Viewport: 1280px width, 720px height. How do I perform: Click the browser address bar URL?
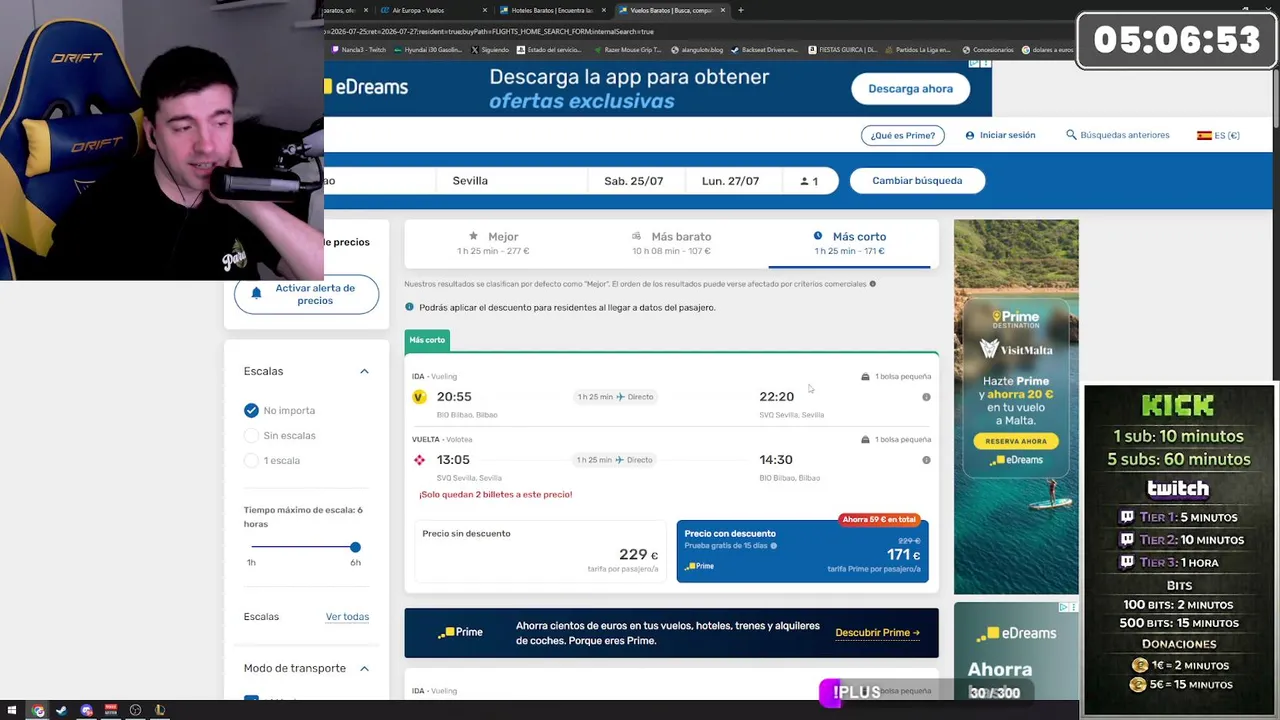(490, 31)
